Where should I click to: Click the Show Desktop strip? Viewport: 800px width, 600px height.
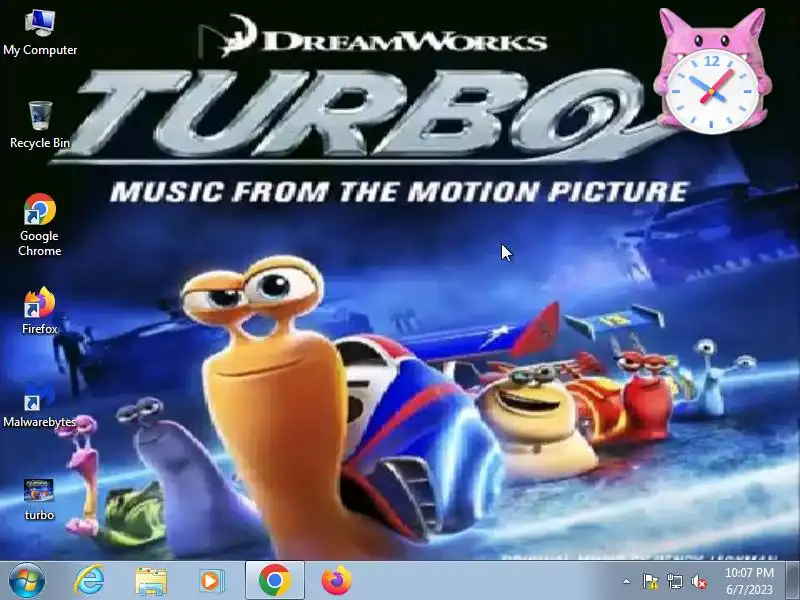click(x=793, y=581)
